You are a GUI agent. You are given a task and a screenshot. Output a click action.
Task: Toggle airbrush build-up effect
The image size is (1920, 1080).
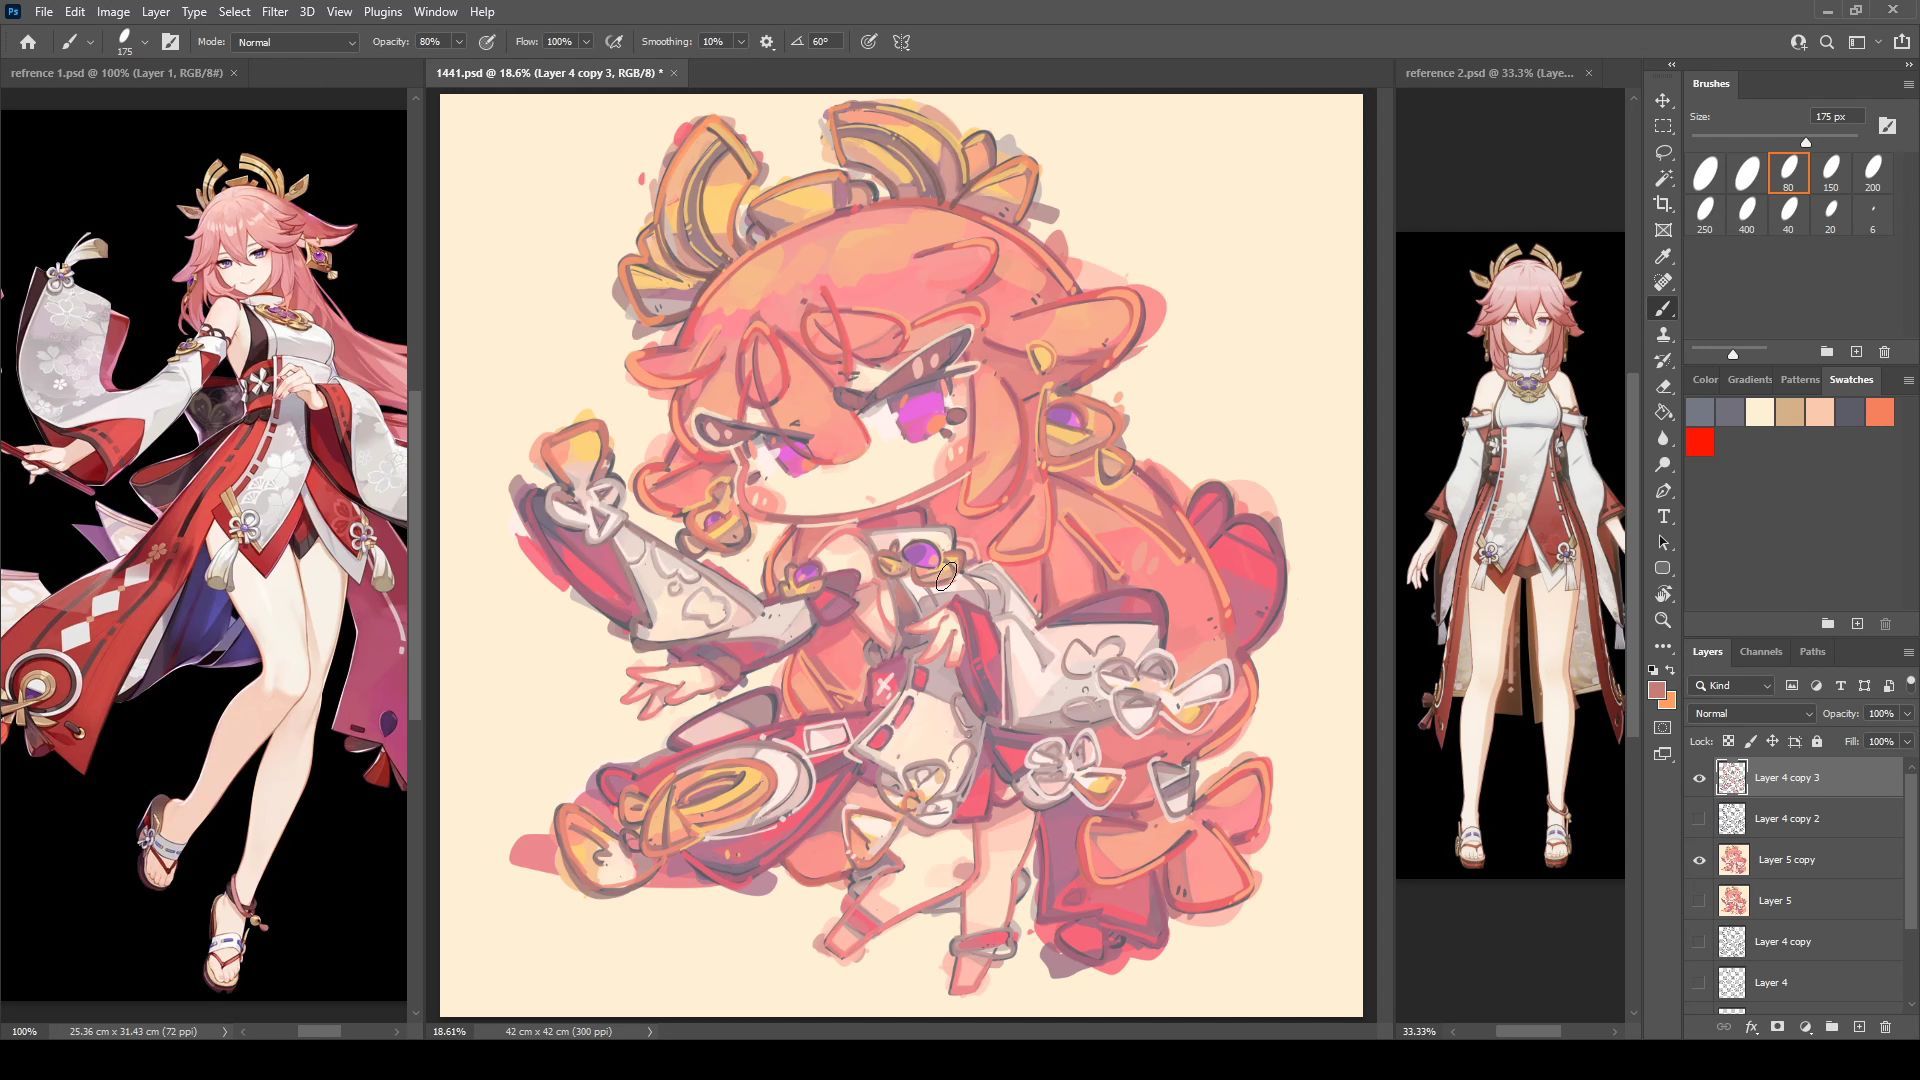click(614, 42)
